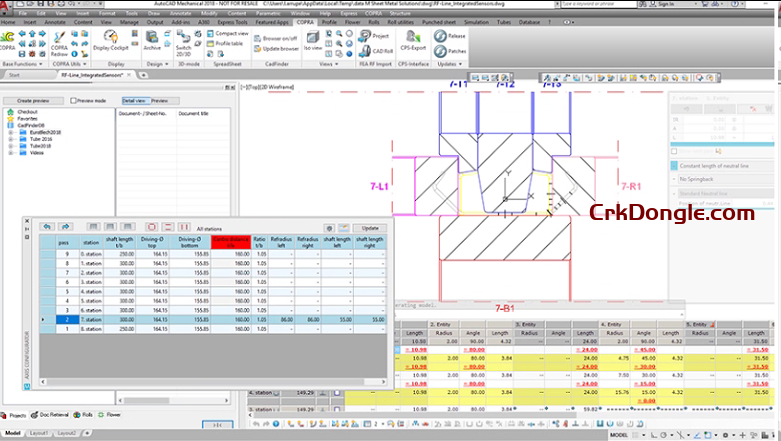Click the Document title column header
Viewport: 781px width, 441px height.
(193, 114)
